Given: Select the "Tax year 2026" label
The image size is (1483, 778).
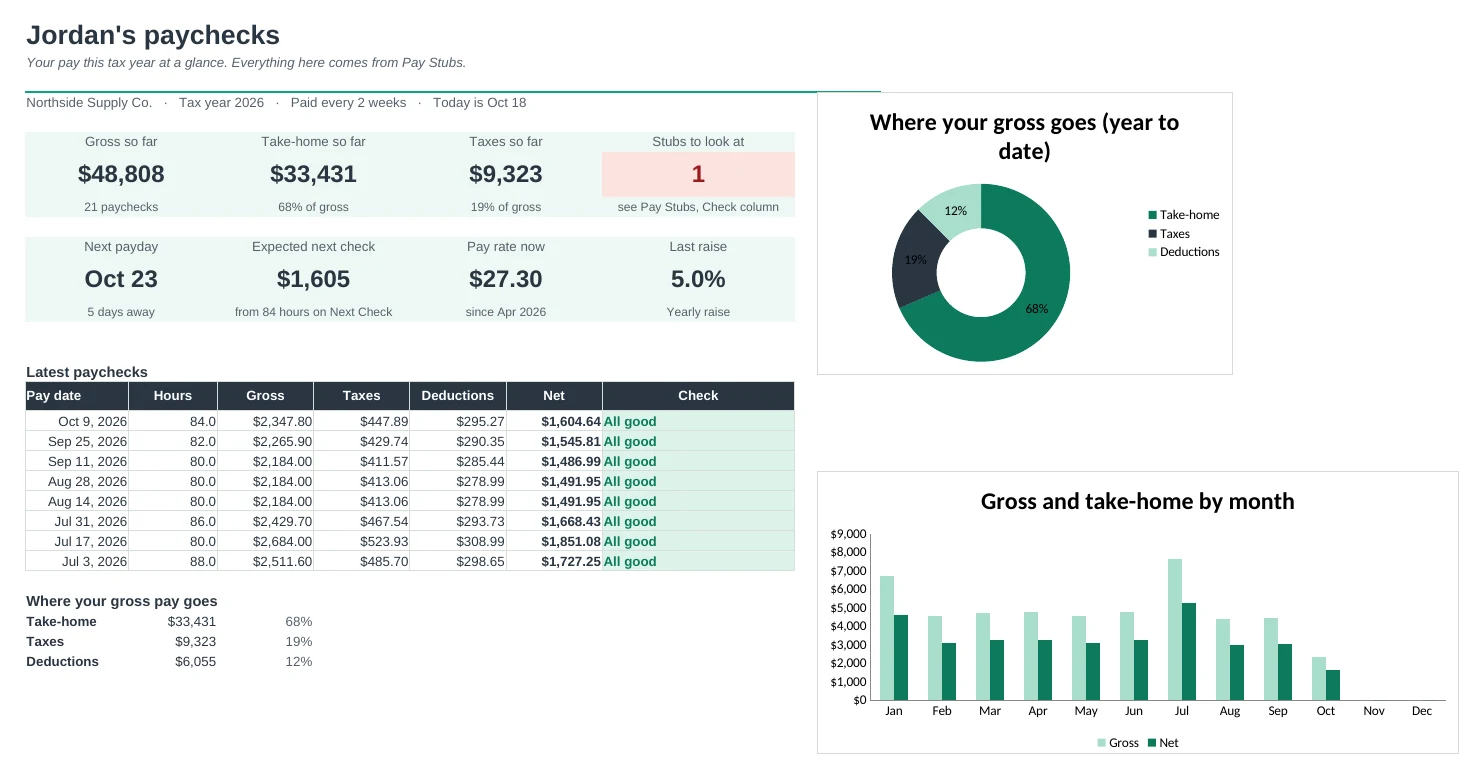Looking at the screenshot, I should (x=221, y=103).
